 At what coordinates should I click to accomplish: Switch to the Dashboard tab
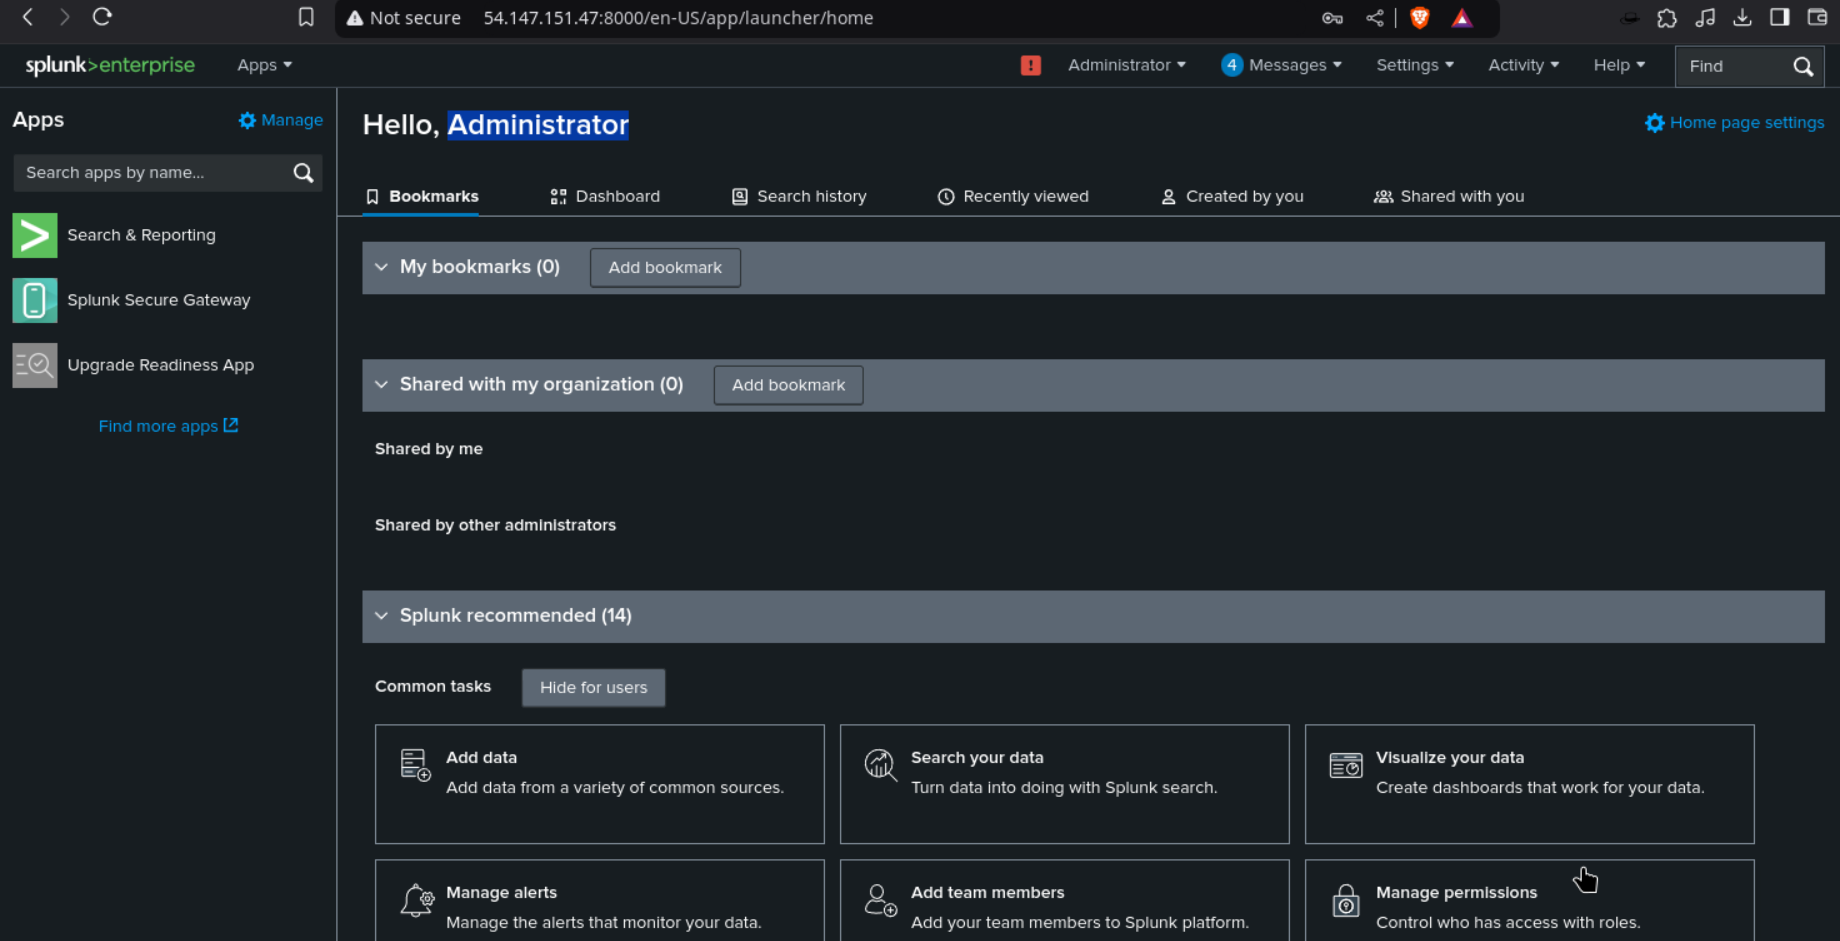coord(605,196)
